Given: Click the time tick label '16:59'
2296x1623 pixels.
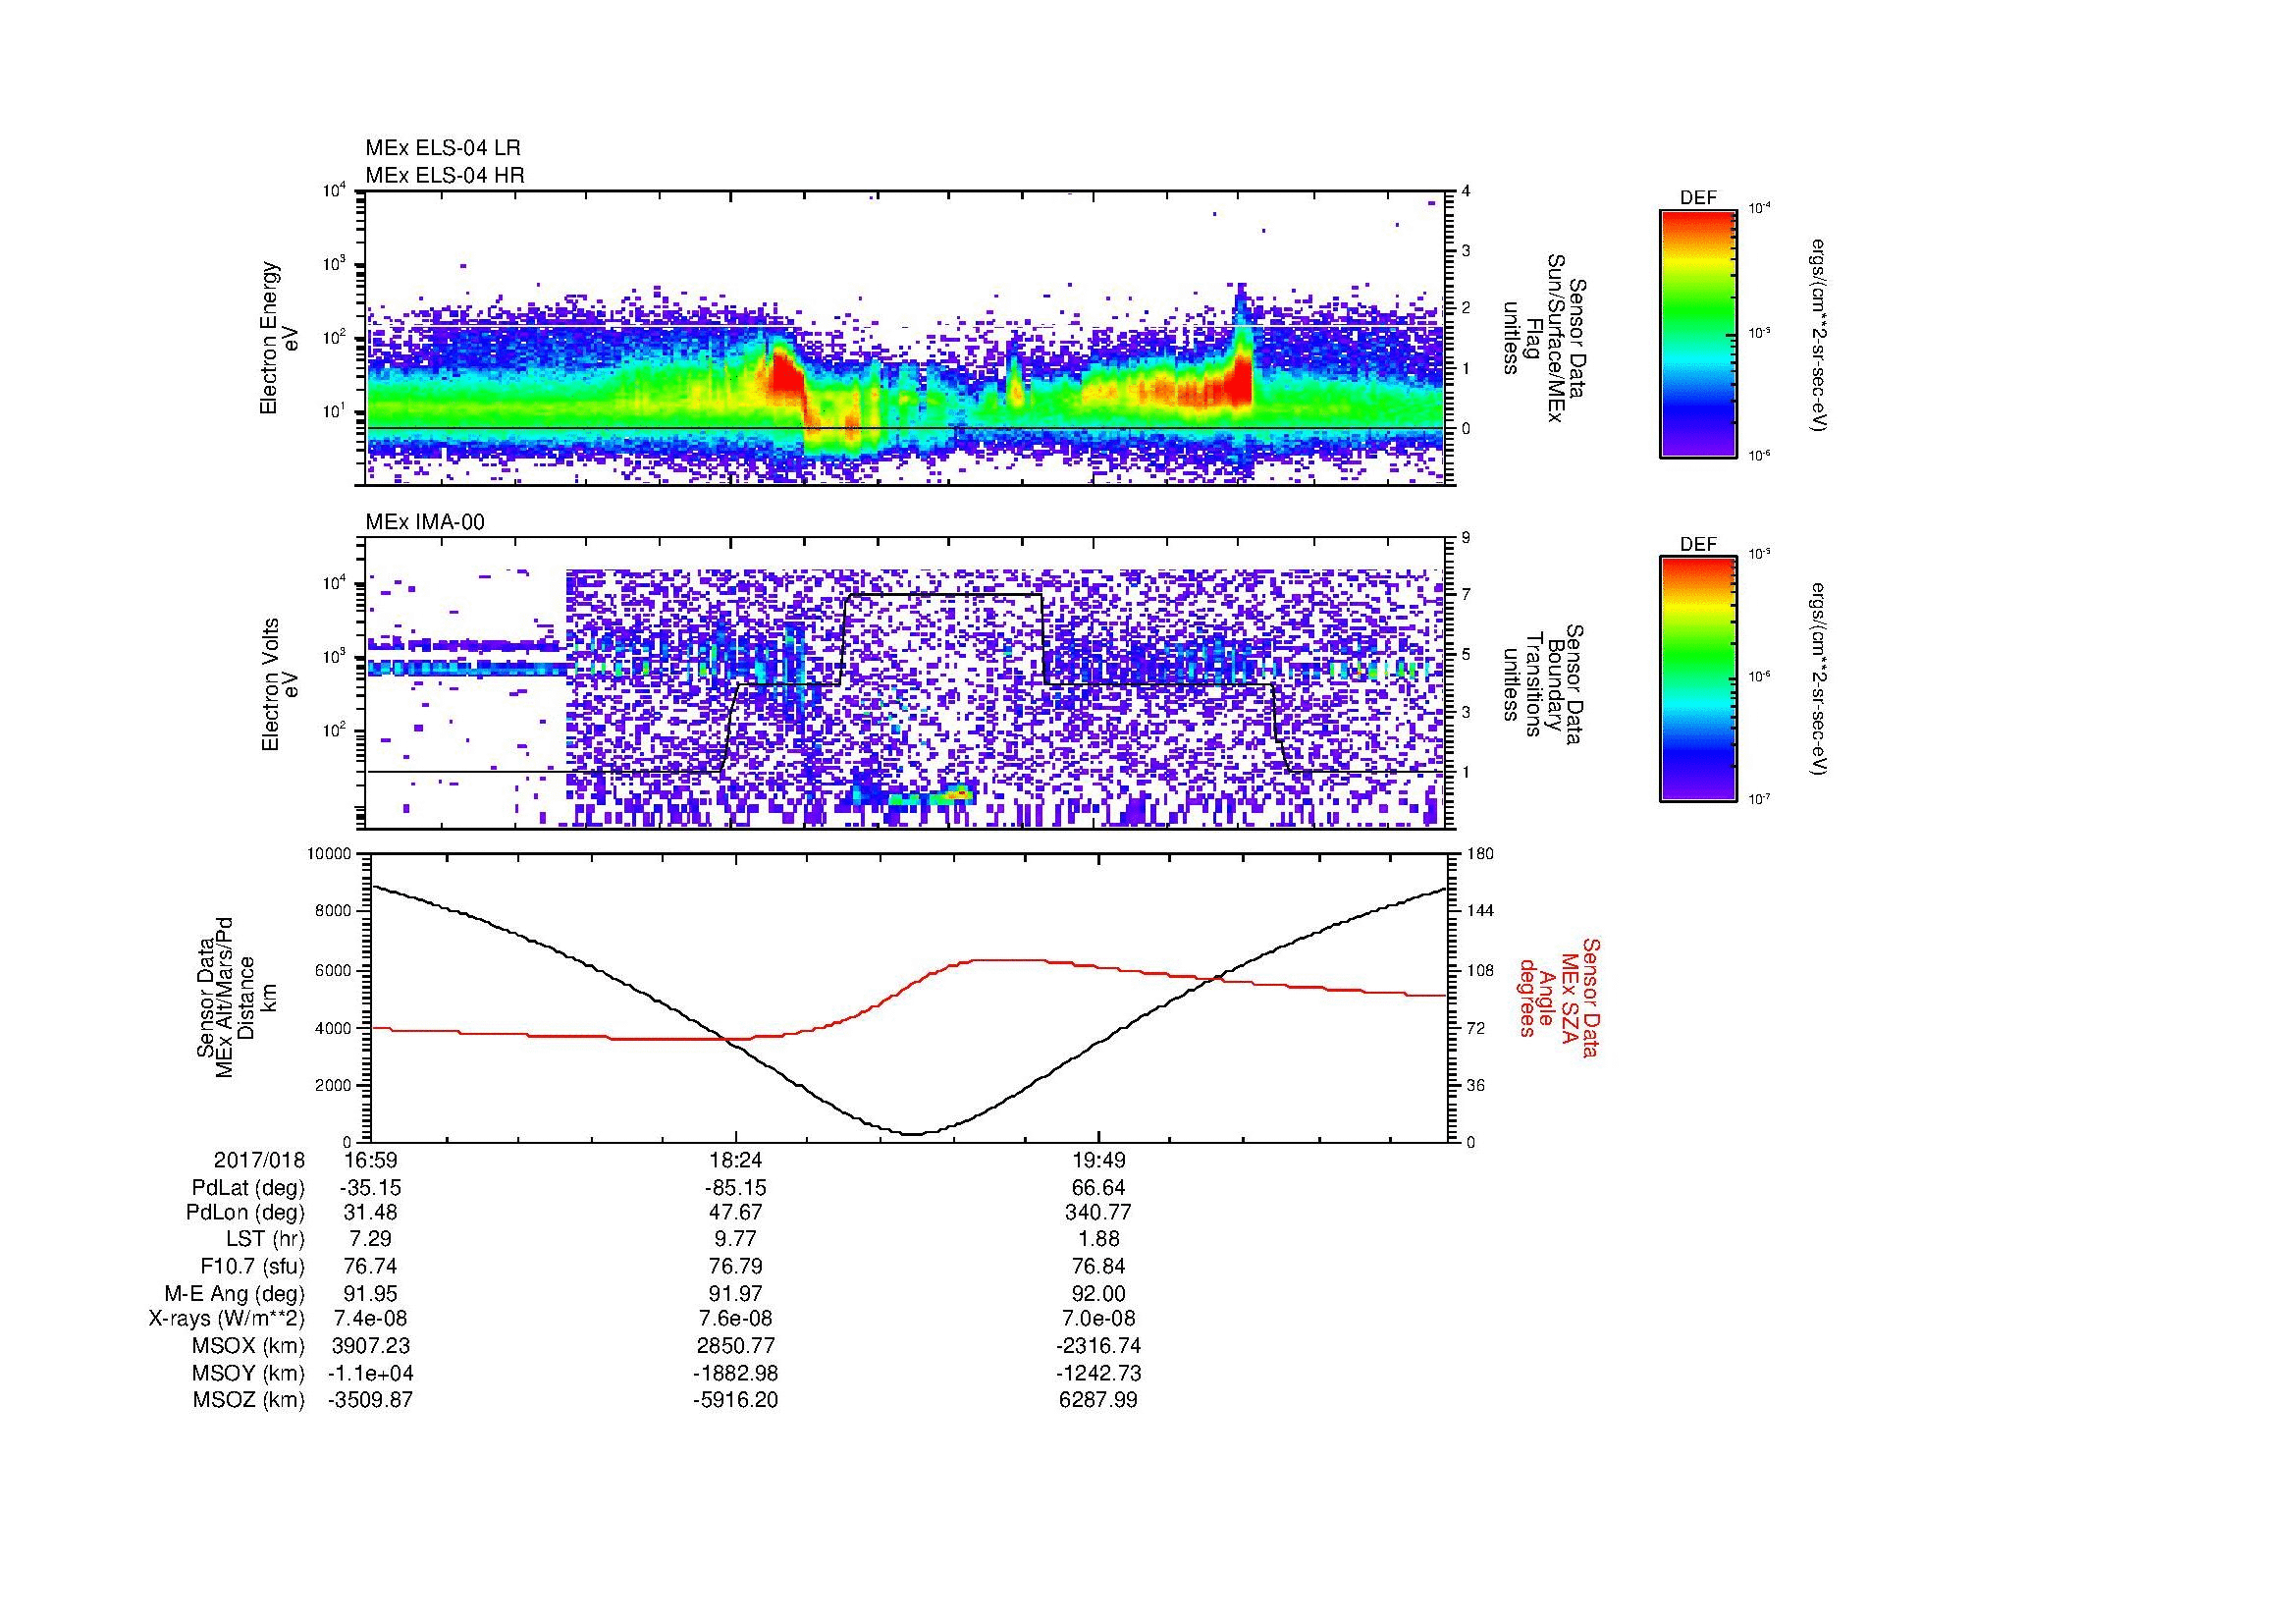Looking at the screenshot, I should point(370,1160).
